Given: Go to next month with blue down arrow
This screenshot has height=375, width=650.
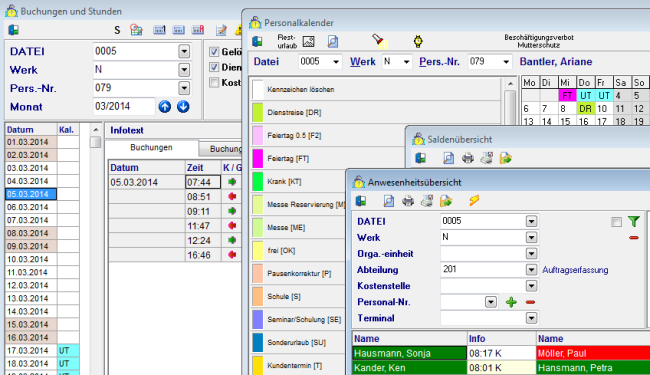Looking at the screenshot, I should coord(183,107).
